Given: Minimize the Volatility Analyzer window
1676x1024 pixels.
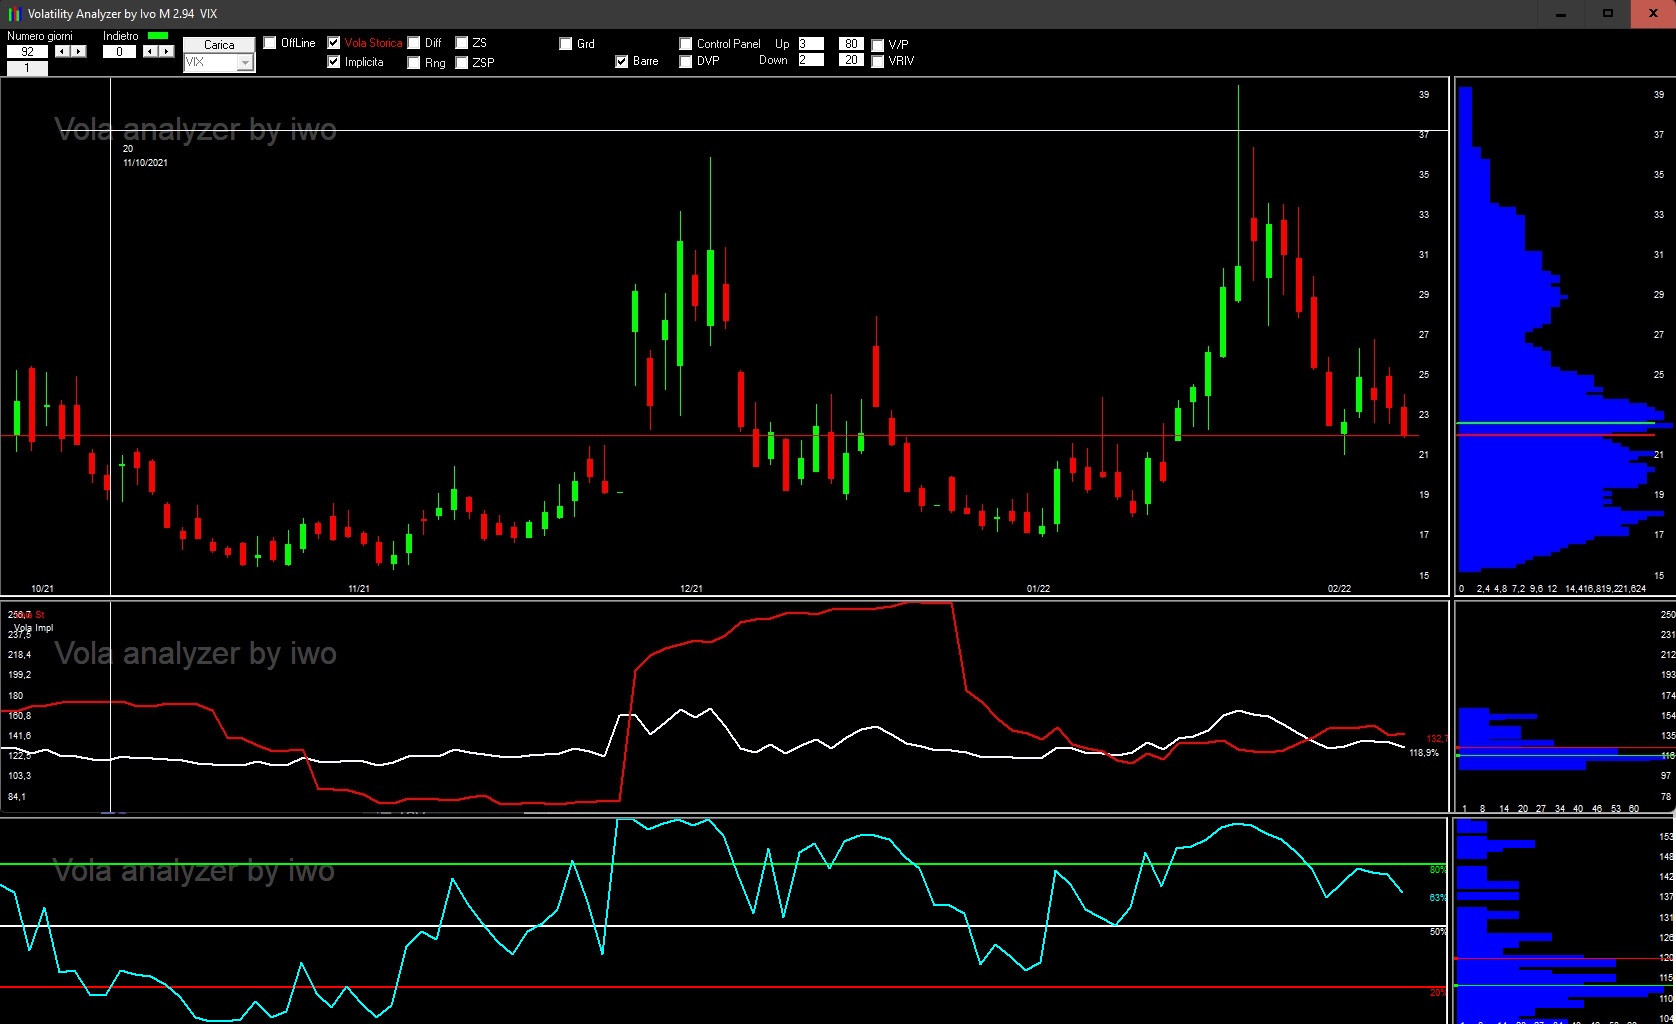Looking at the screenshot, I should pos(1561,14).
